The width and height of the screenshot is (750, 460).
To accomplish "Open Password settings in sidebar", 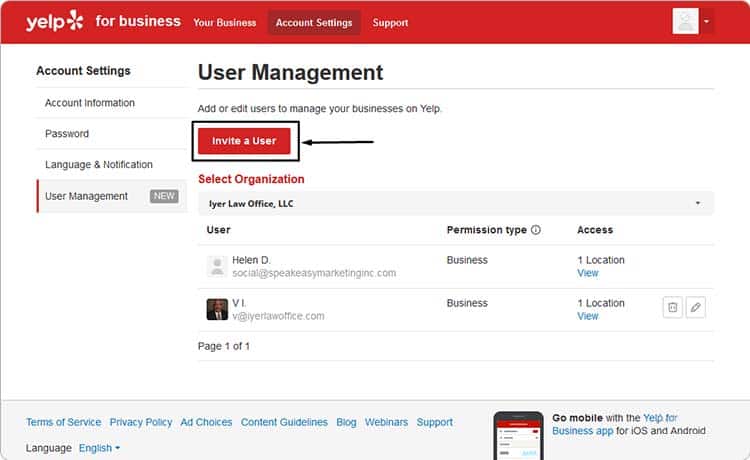I will pos(67,133).
